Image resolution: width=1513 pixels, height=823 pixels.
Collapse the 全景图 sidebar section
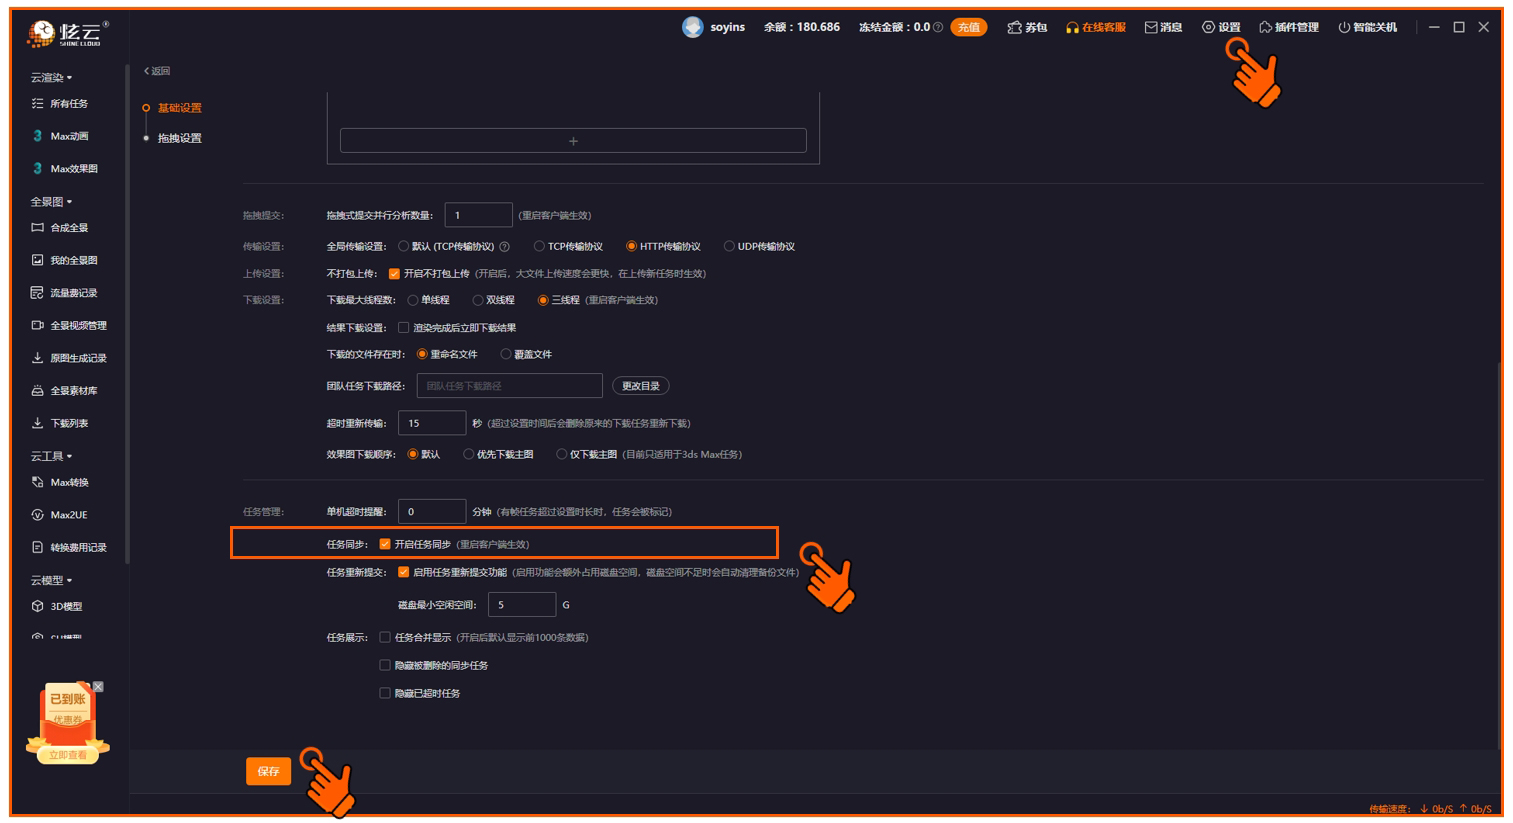(x=51, y=201)
